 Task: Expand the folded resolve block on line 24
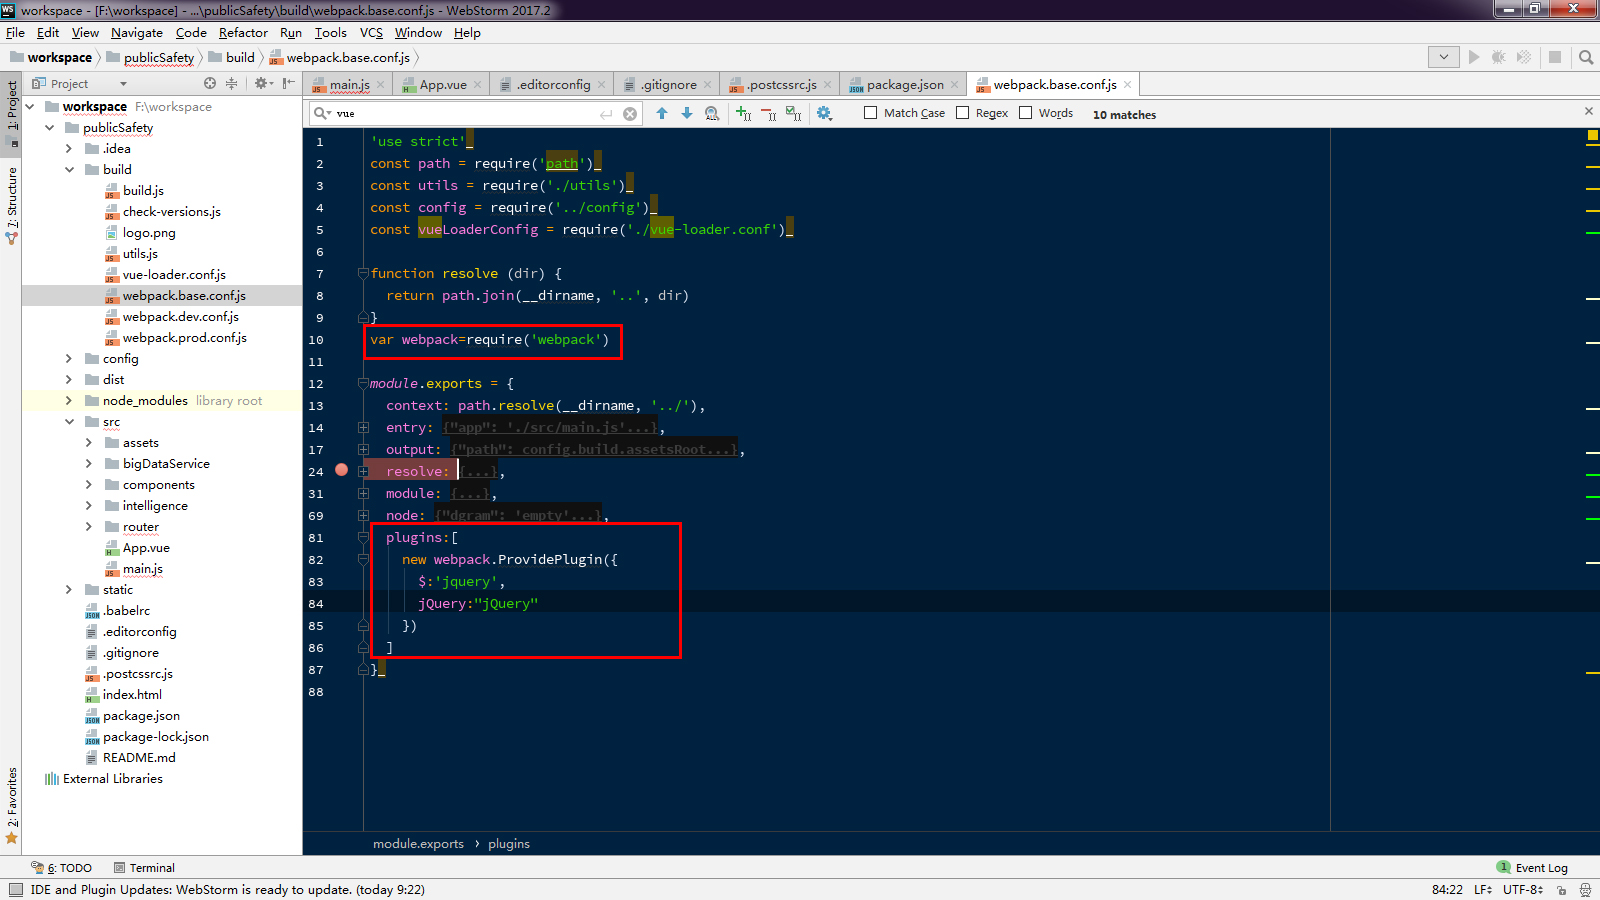[364, 471]
